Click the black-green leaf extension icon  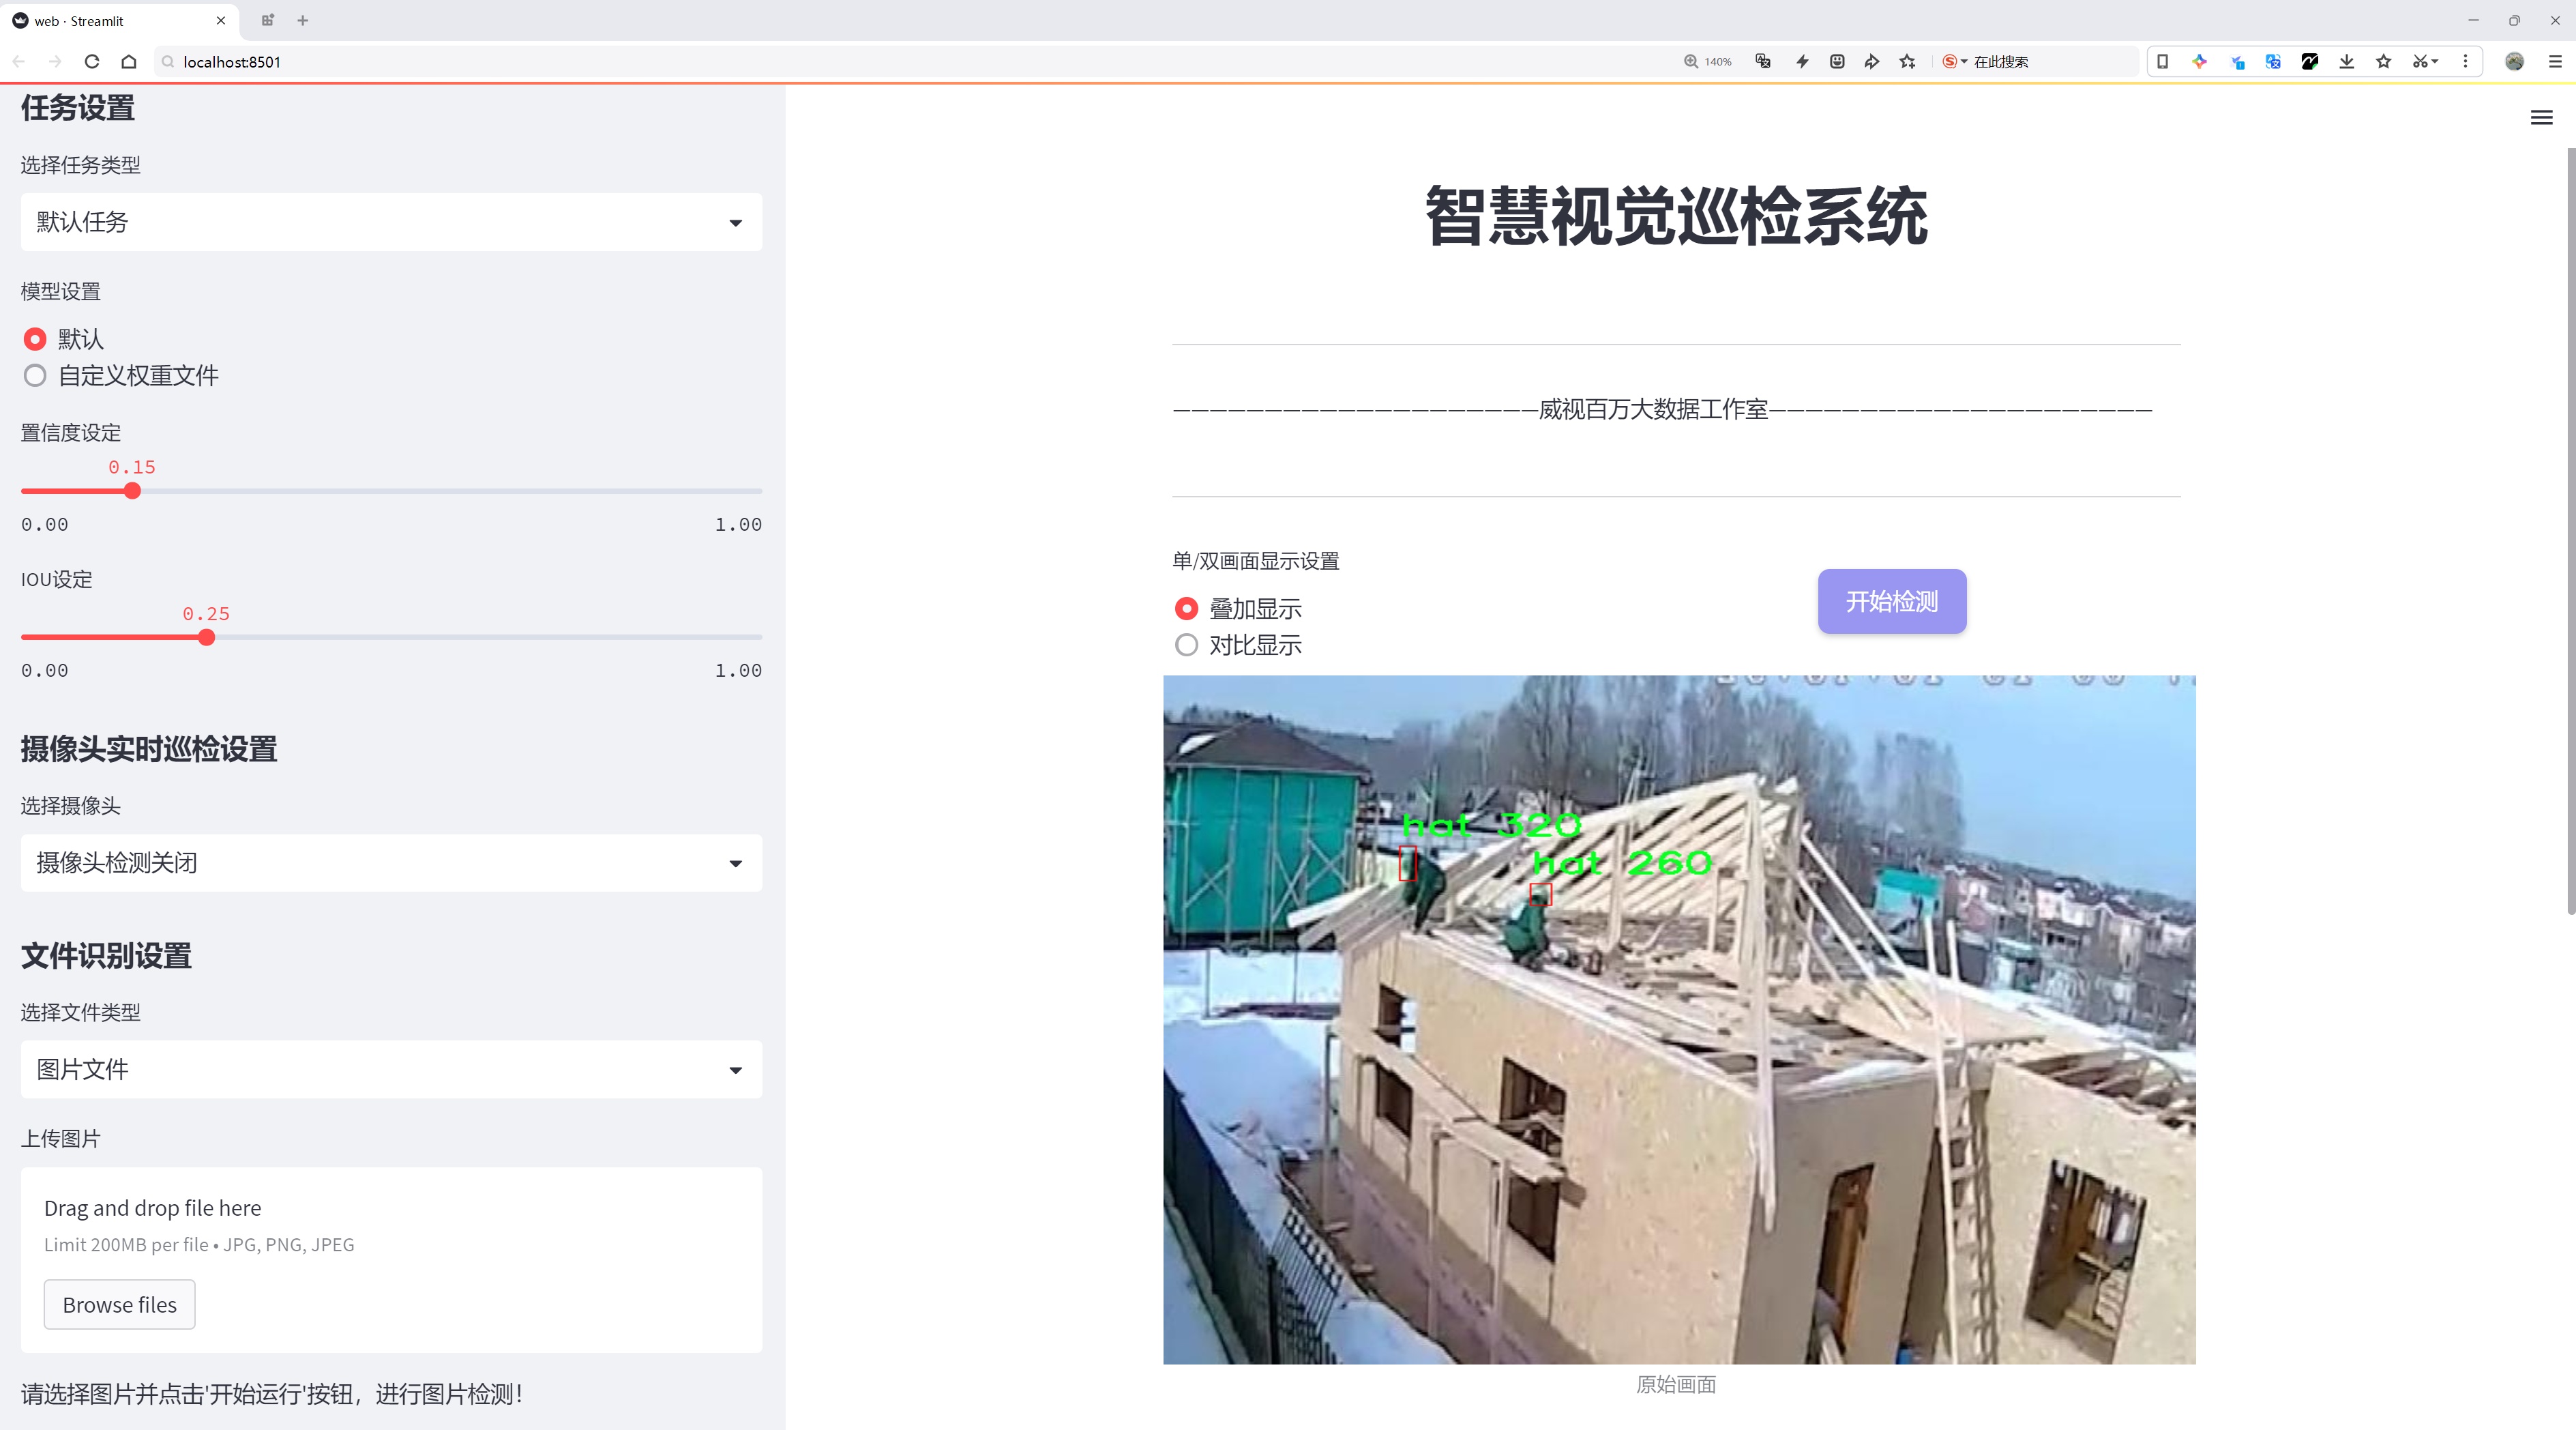tap(2310, 61)
